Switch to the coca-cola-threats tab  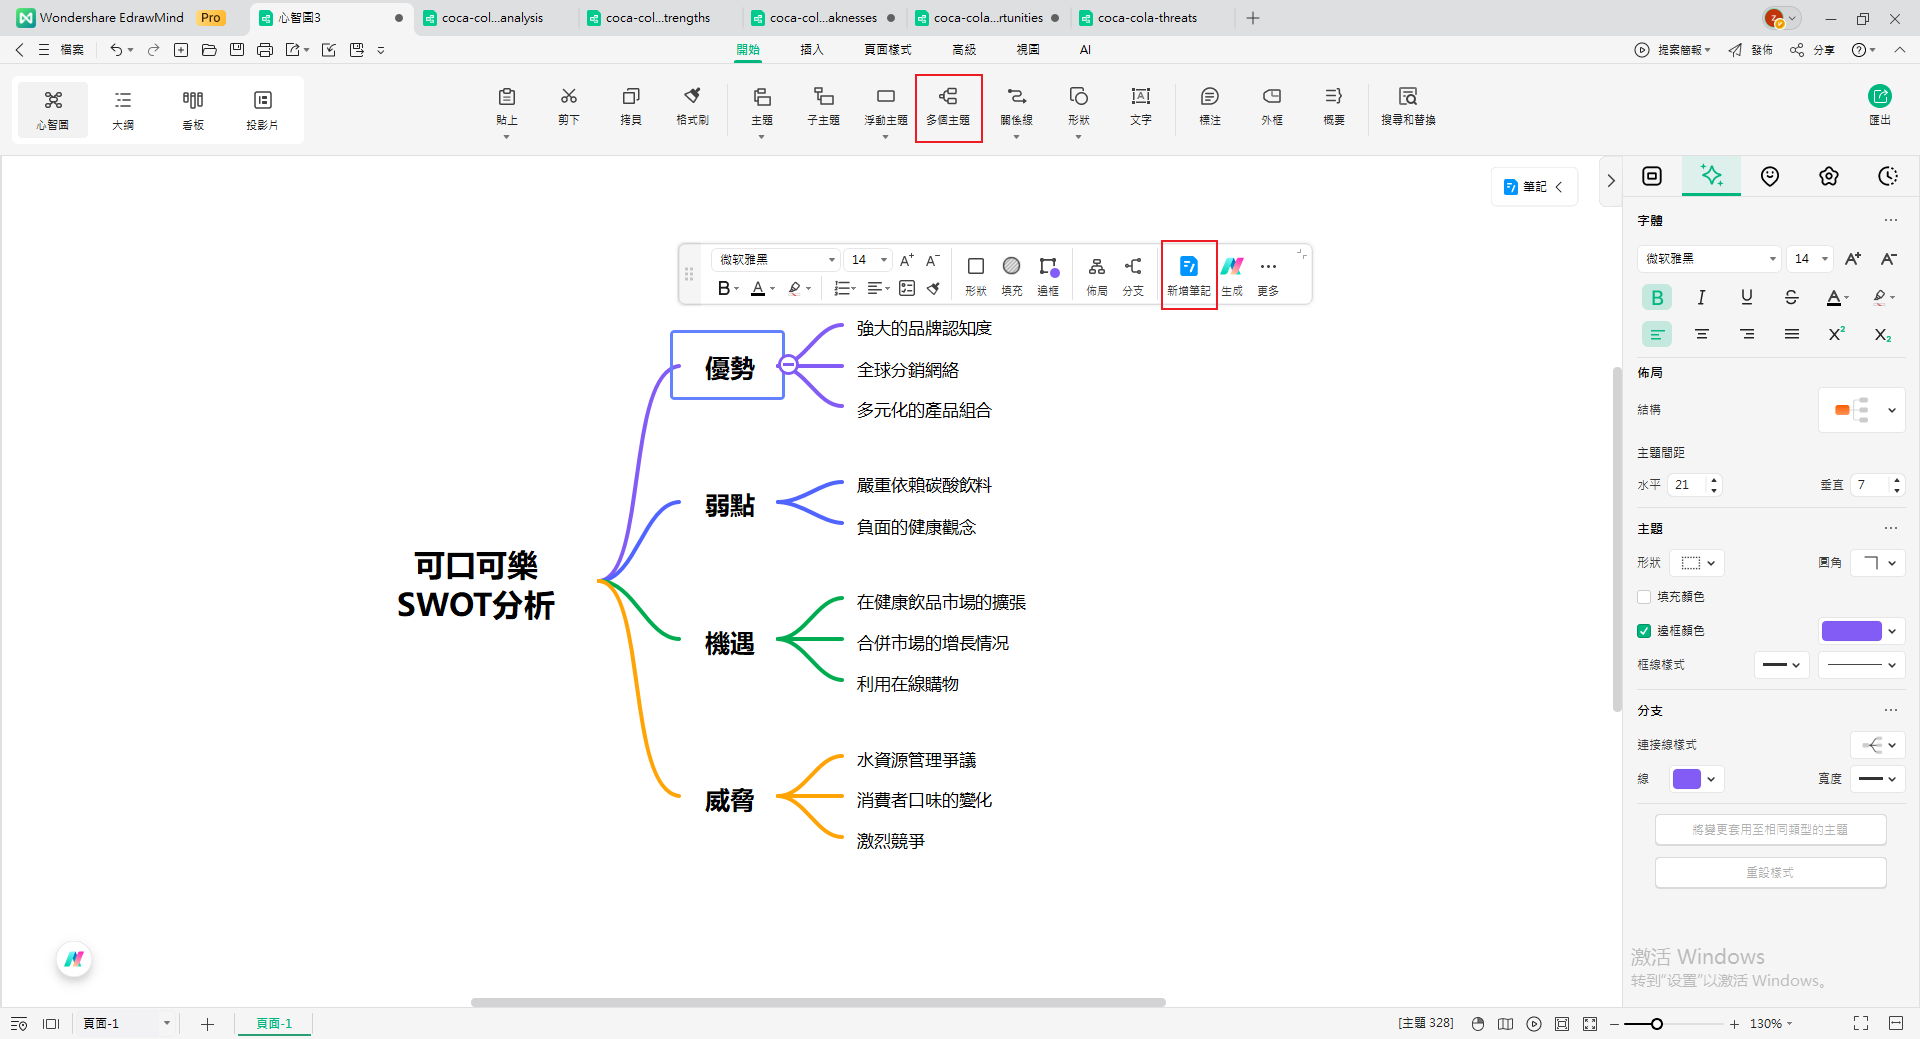1146,17
